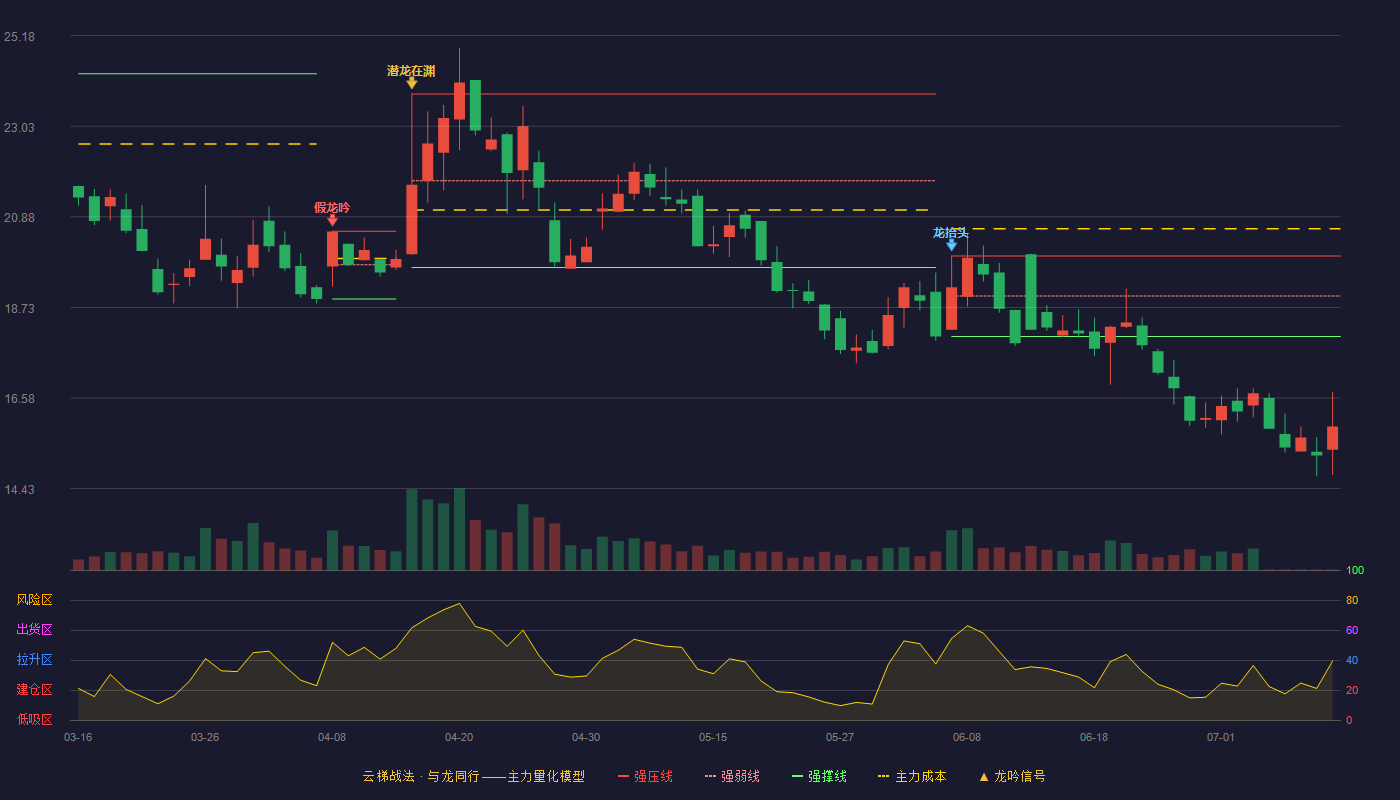Click the 04-08 date axis label
Viewport: 1400px width, 800px height.
click(x=332, y=737)
